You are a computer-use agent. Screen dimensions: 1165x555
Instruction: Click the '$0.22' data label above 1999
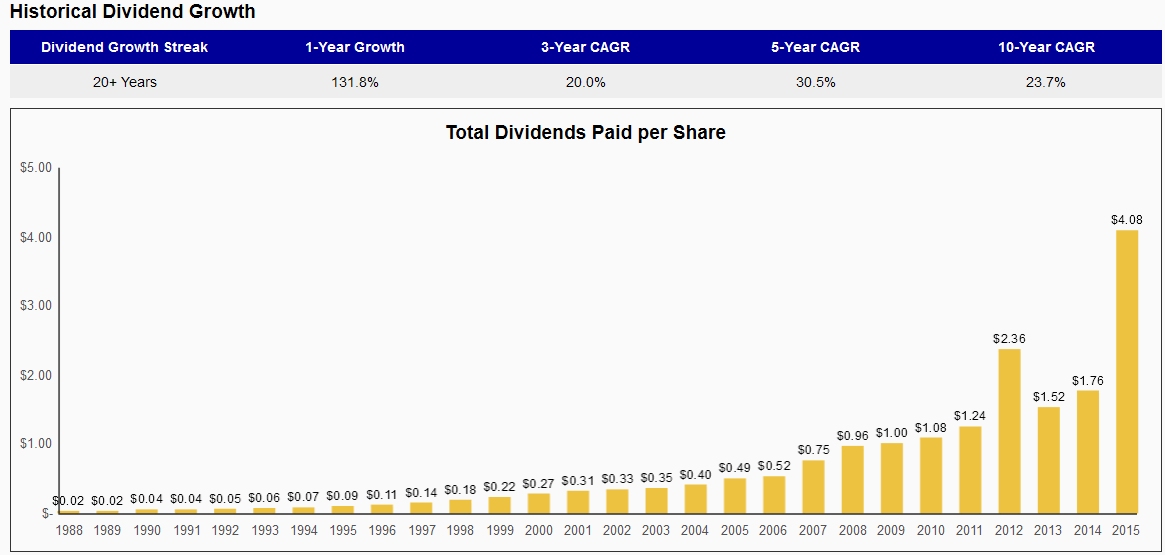tap(499, 487)
